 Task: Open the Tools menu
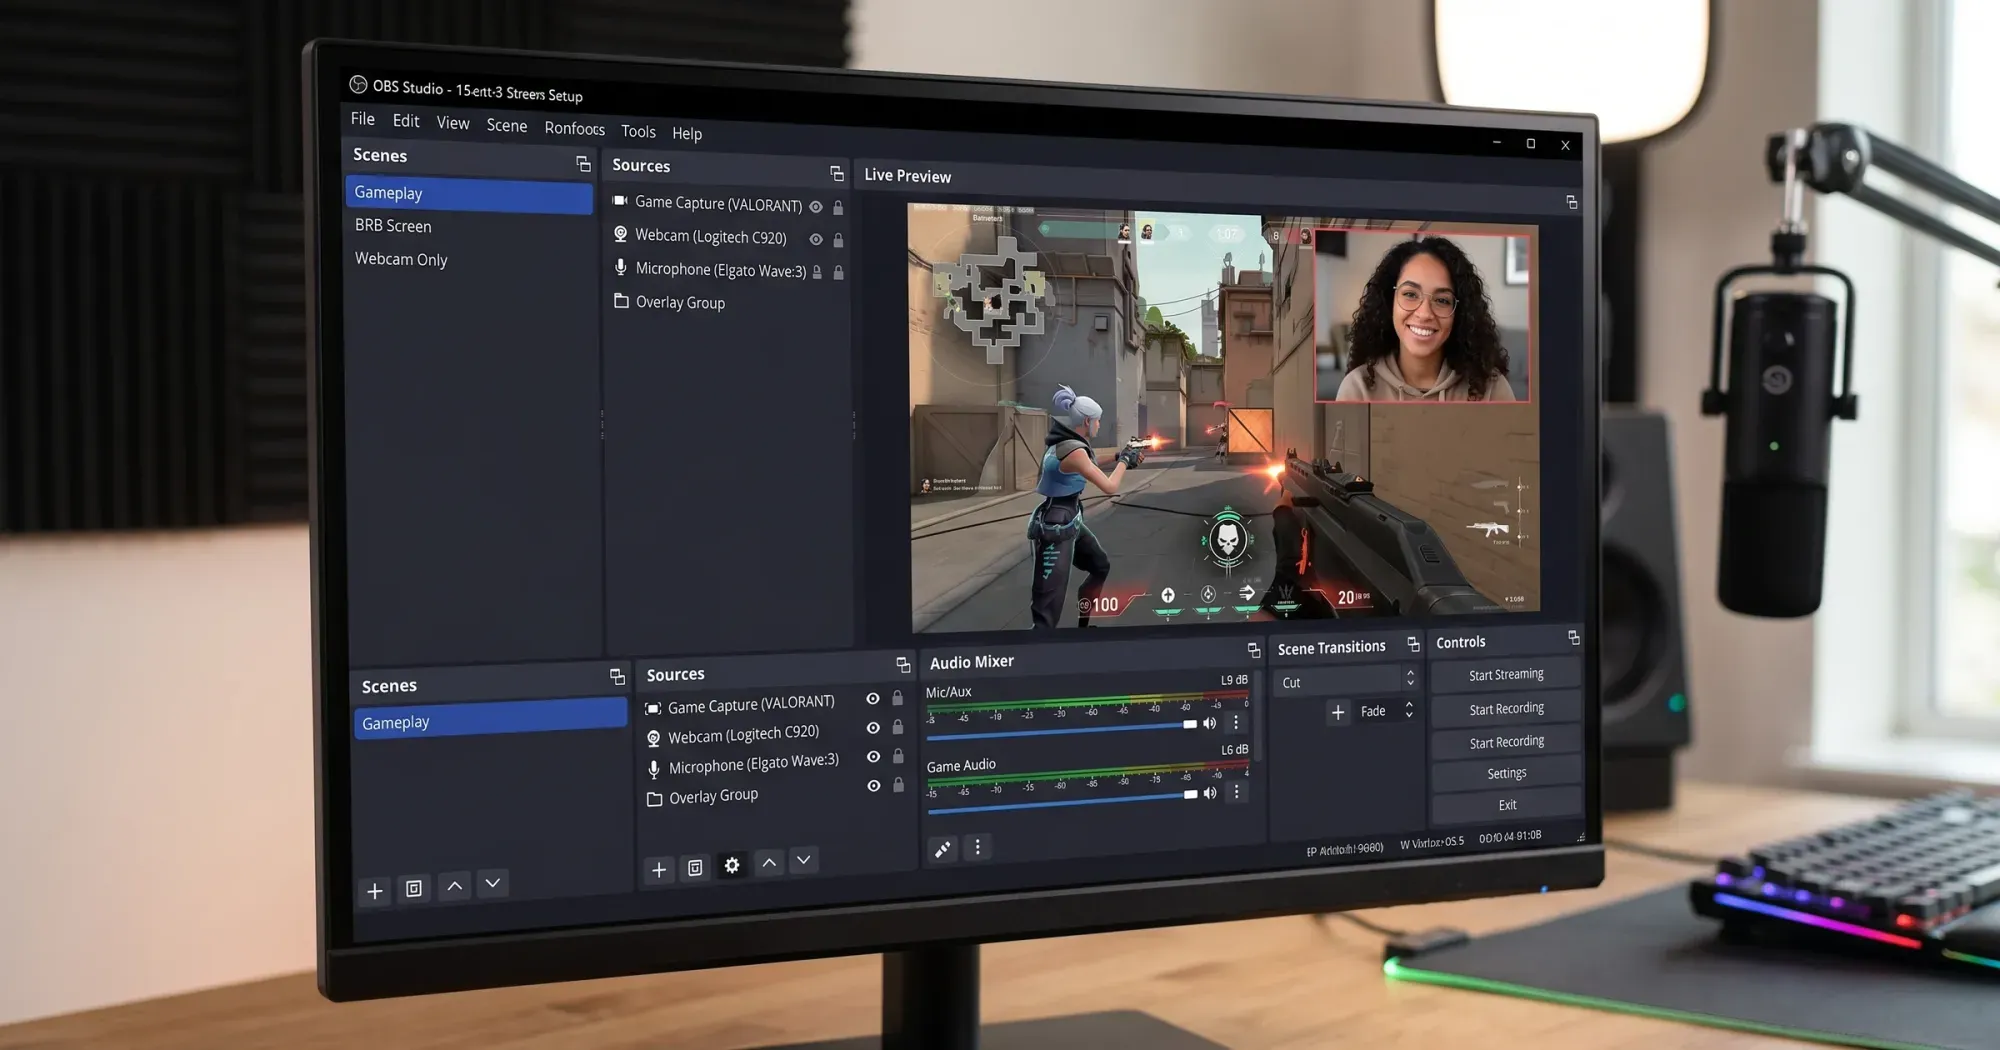click(x=638, y=131)
